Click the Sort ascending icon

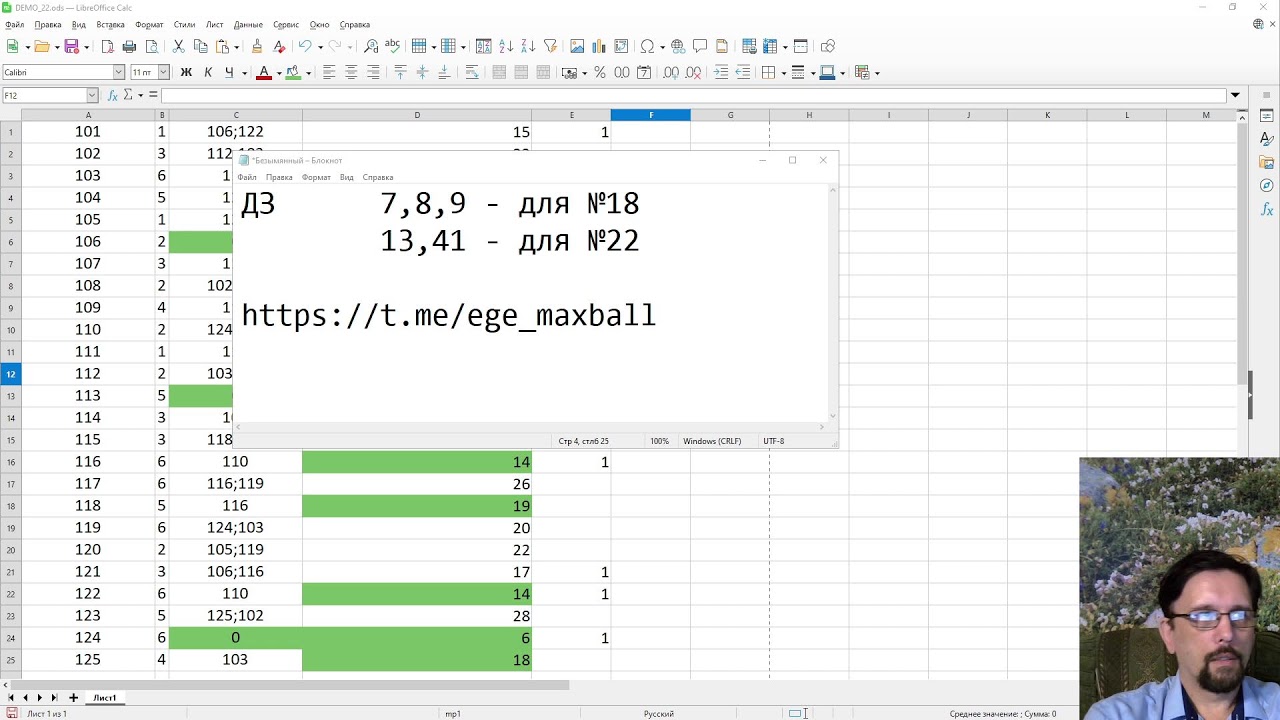[x=506, y=46]
